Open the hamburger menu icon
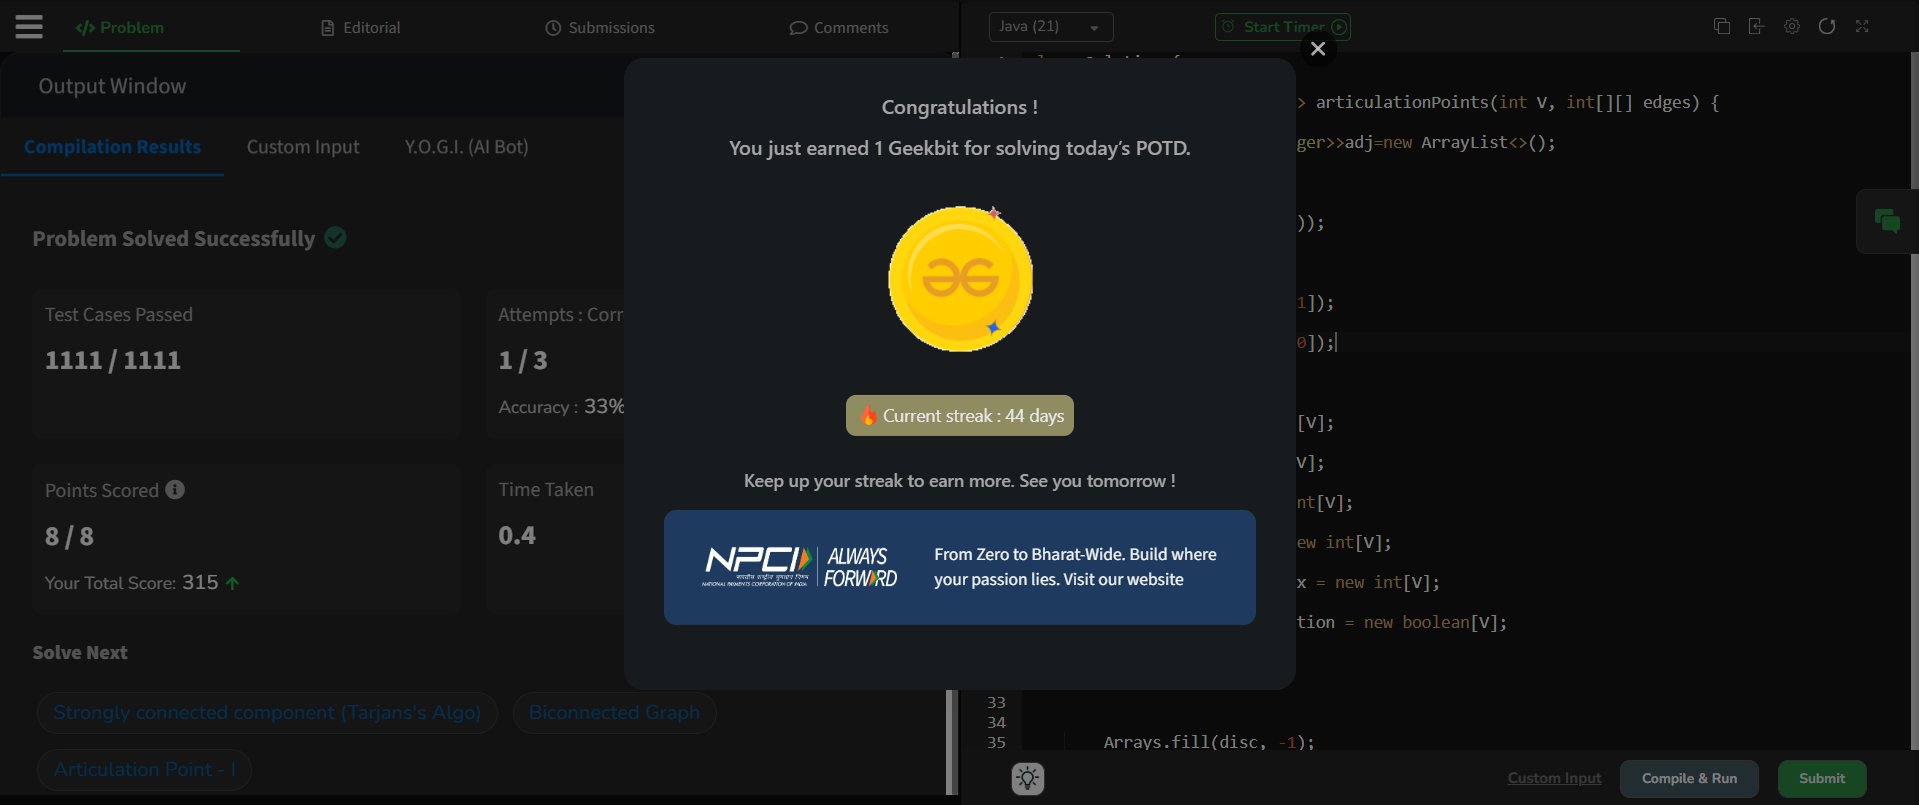The width and height of the screenshot is (1919, 805). tap(29, 27)
